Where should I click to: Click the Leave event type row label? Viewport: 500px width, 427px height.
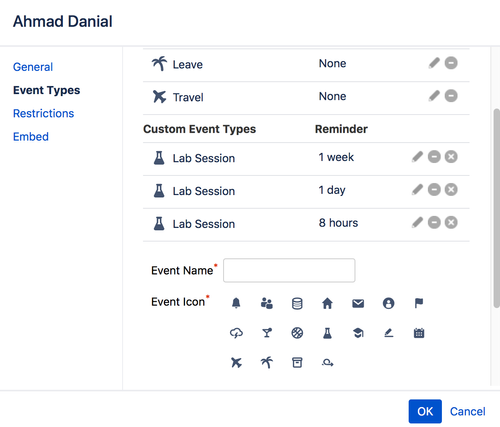coord(187,64)
